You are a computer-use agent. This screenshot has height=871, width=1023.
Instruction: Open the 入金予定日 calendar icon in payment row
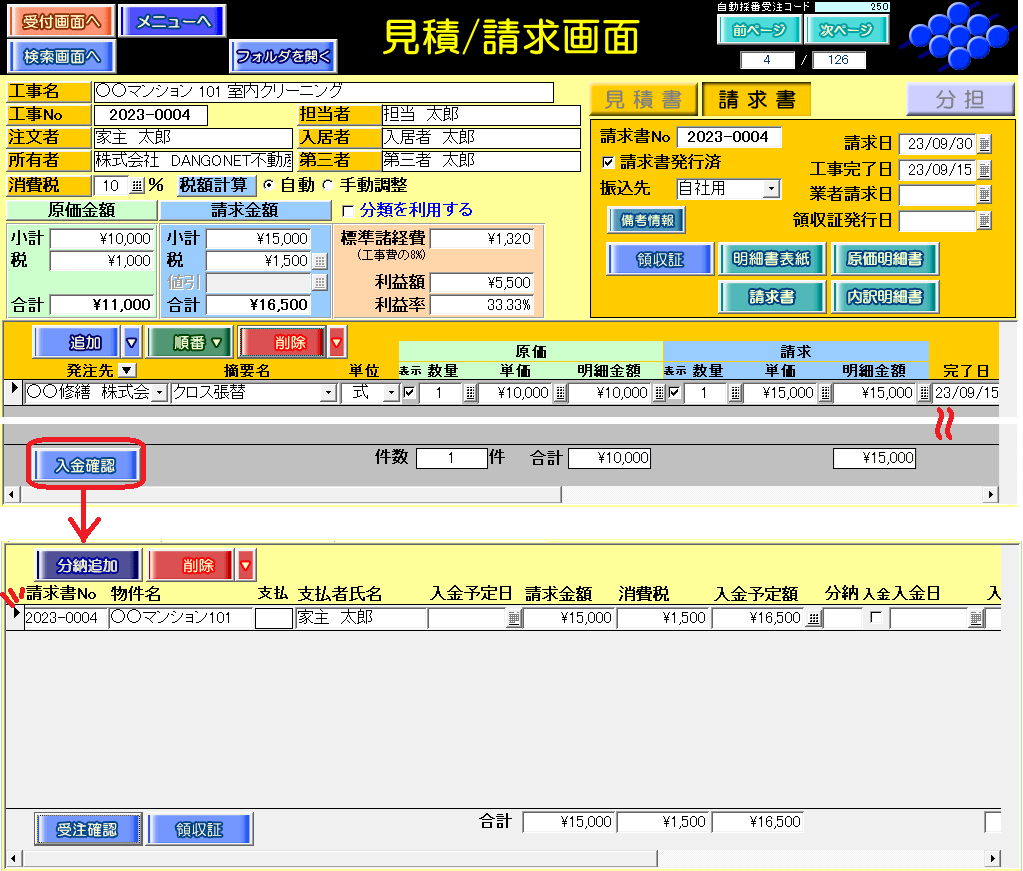pos(514,619)
